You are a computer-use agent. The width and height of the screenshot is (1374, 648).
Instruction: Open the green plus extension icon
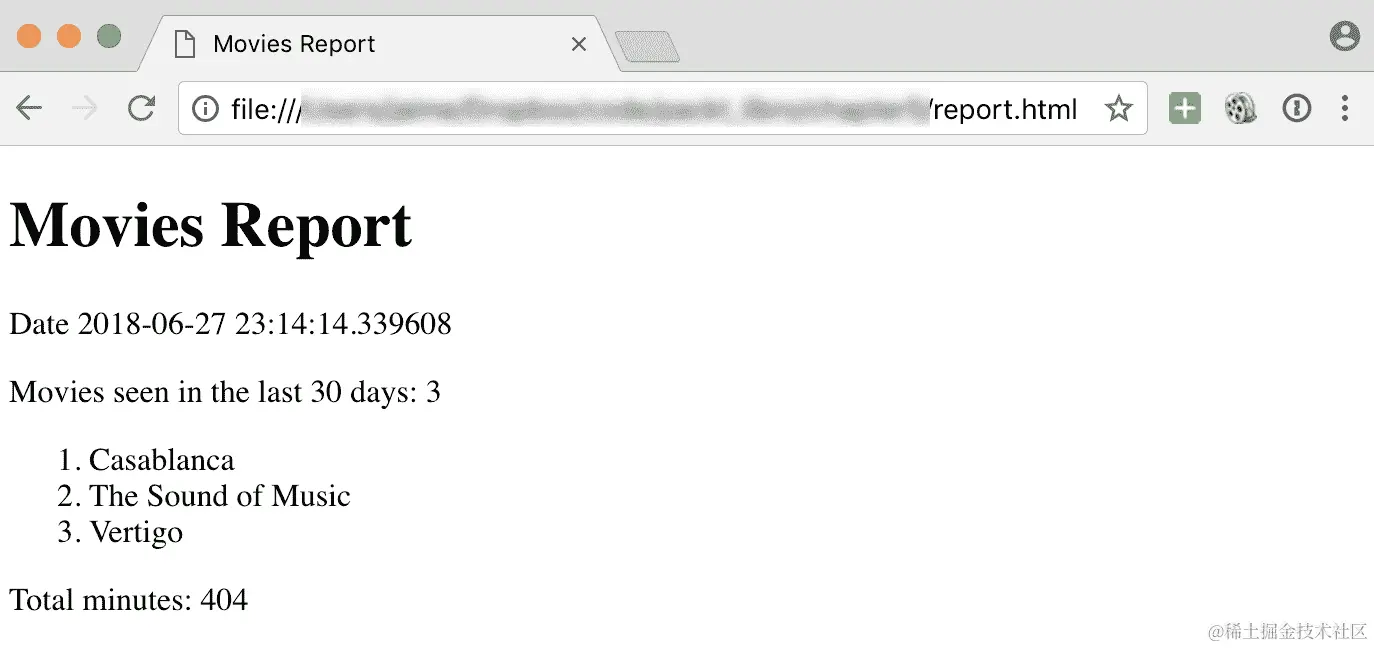pyautogui.click(x=1185, y=108)
